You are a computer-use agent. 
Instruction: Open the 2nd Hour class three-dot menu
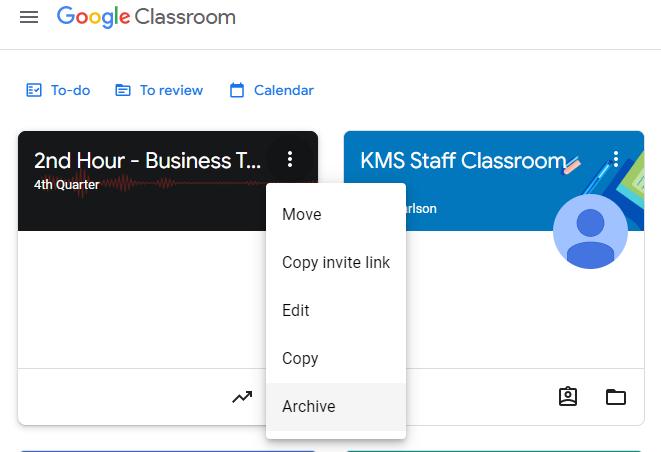[290, 159]
